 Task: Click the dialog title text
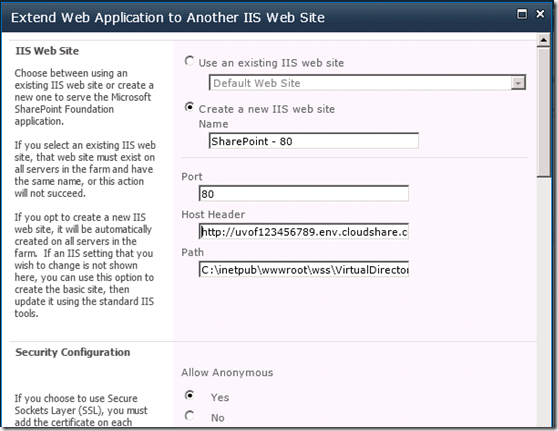point(168,17)
